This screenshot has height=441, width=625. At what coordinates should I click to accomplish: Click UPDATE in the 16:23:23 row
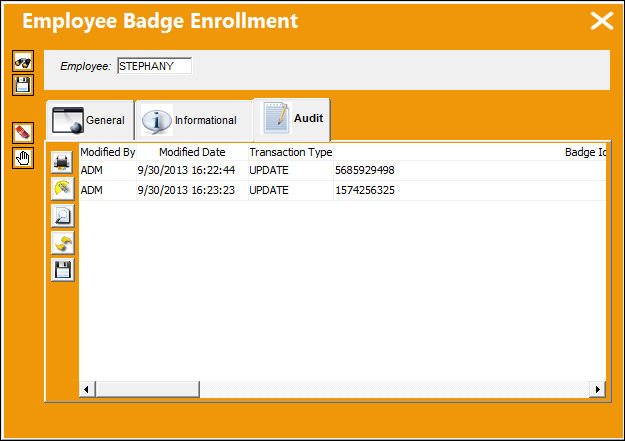point(269,190)
